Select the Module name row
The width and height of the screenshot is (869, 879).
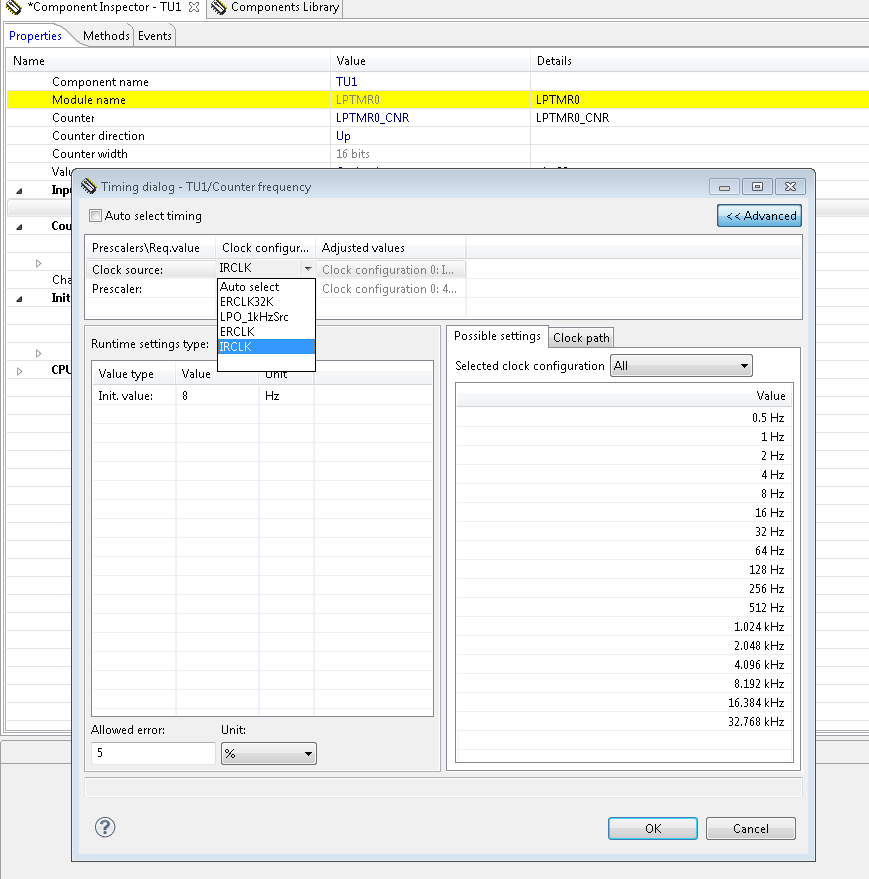coord(437,100)
